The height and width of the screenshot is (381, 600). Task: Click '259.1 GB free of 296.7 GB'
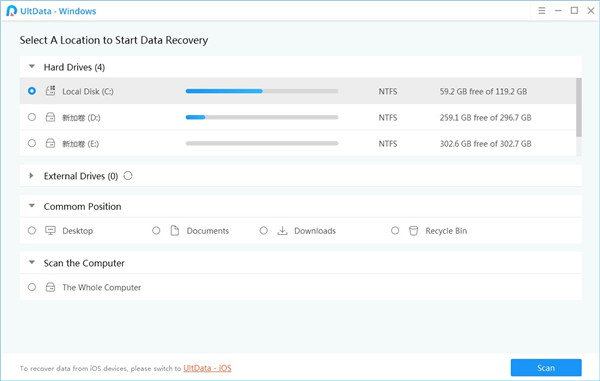486,117
